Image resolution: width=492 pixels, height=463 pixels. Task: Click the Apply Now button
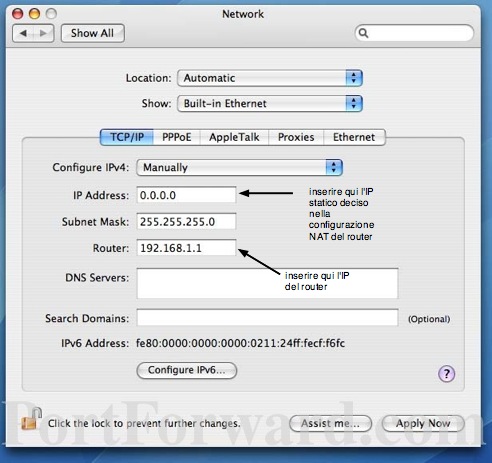click(423, 423)
